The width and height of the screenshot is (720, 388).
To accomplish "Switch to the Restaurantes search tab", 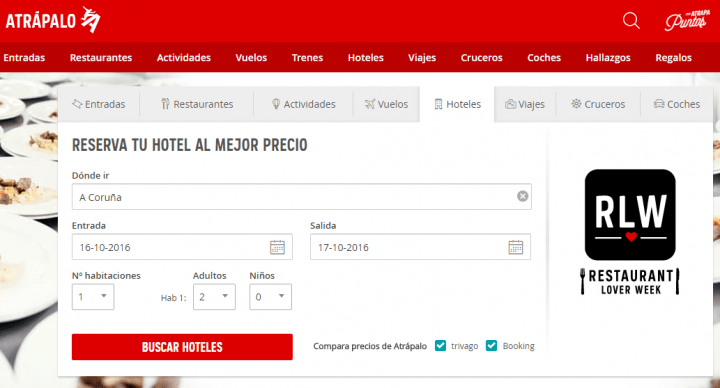I will (x=197, y=104).
